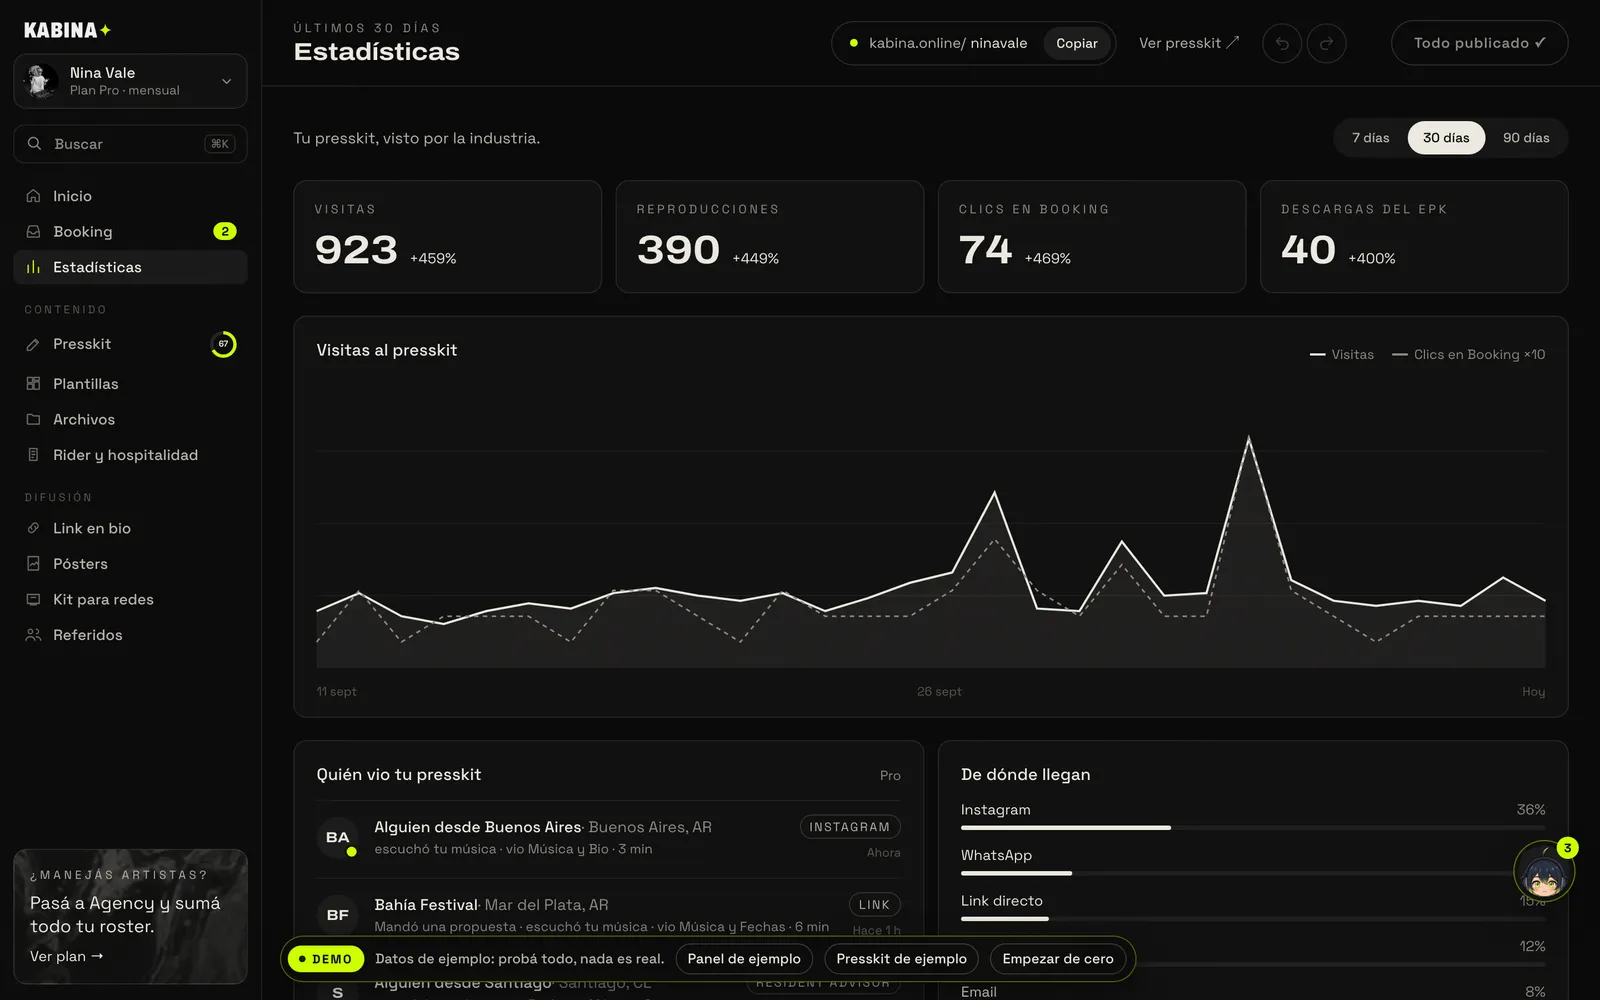This screenshot has width=1600, height=1000.
Task: Click Ver plan link in promo card
Action: click(x=67, y=956)
